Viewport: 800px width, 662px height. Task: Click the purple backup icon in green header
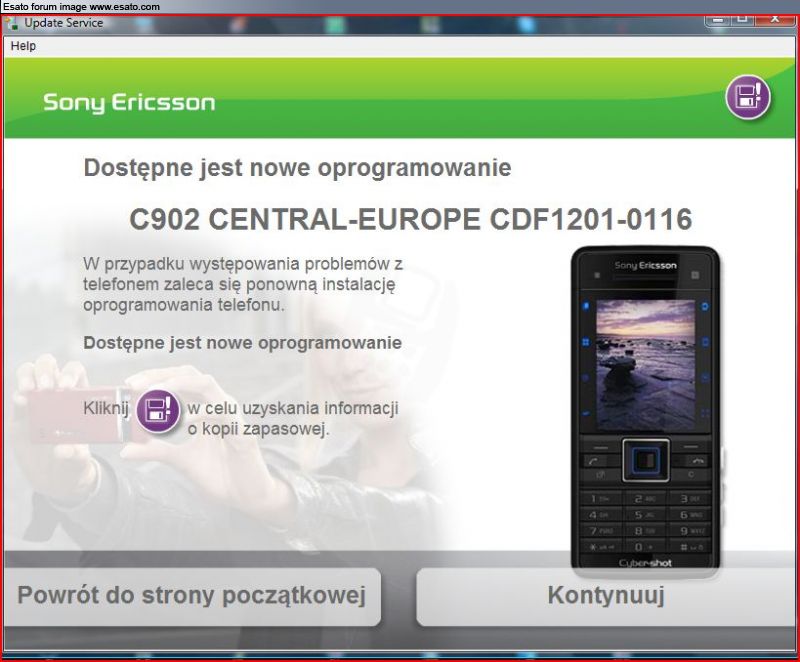coord(748,97)
